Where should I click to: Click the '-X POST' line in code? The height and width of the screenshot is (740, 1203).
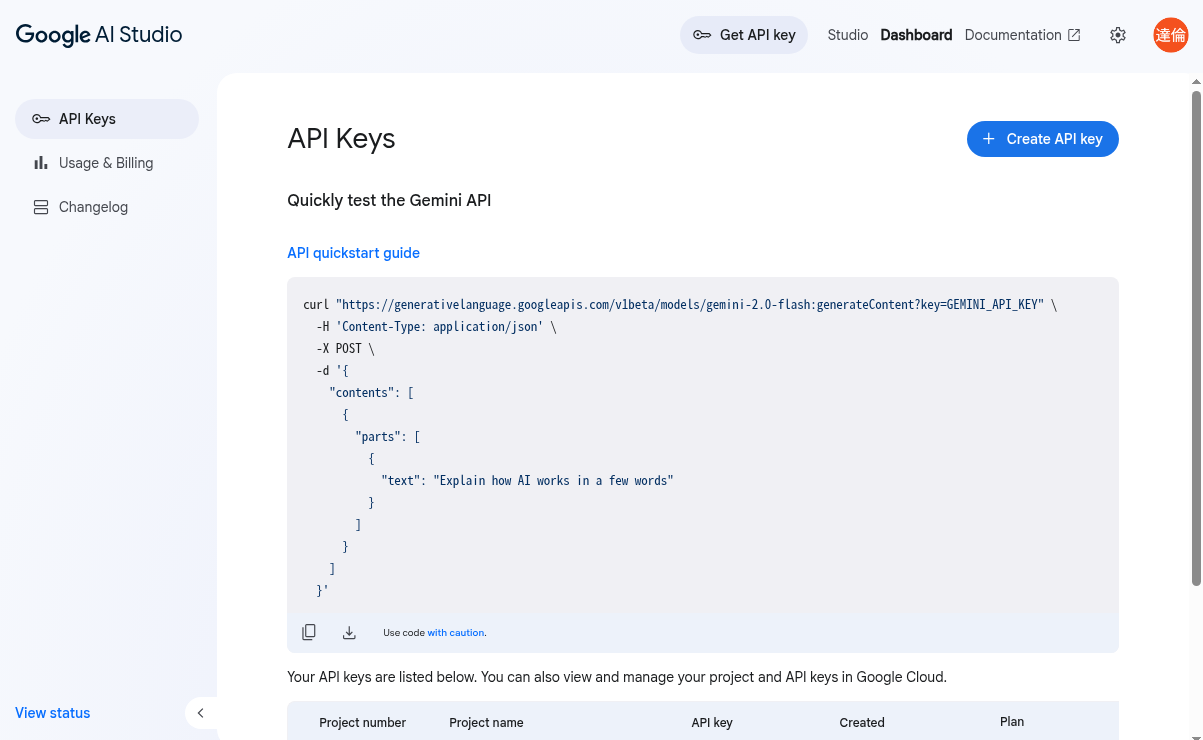(345, 349)
